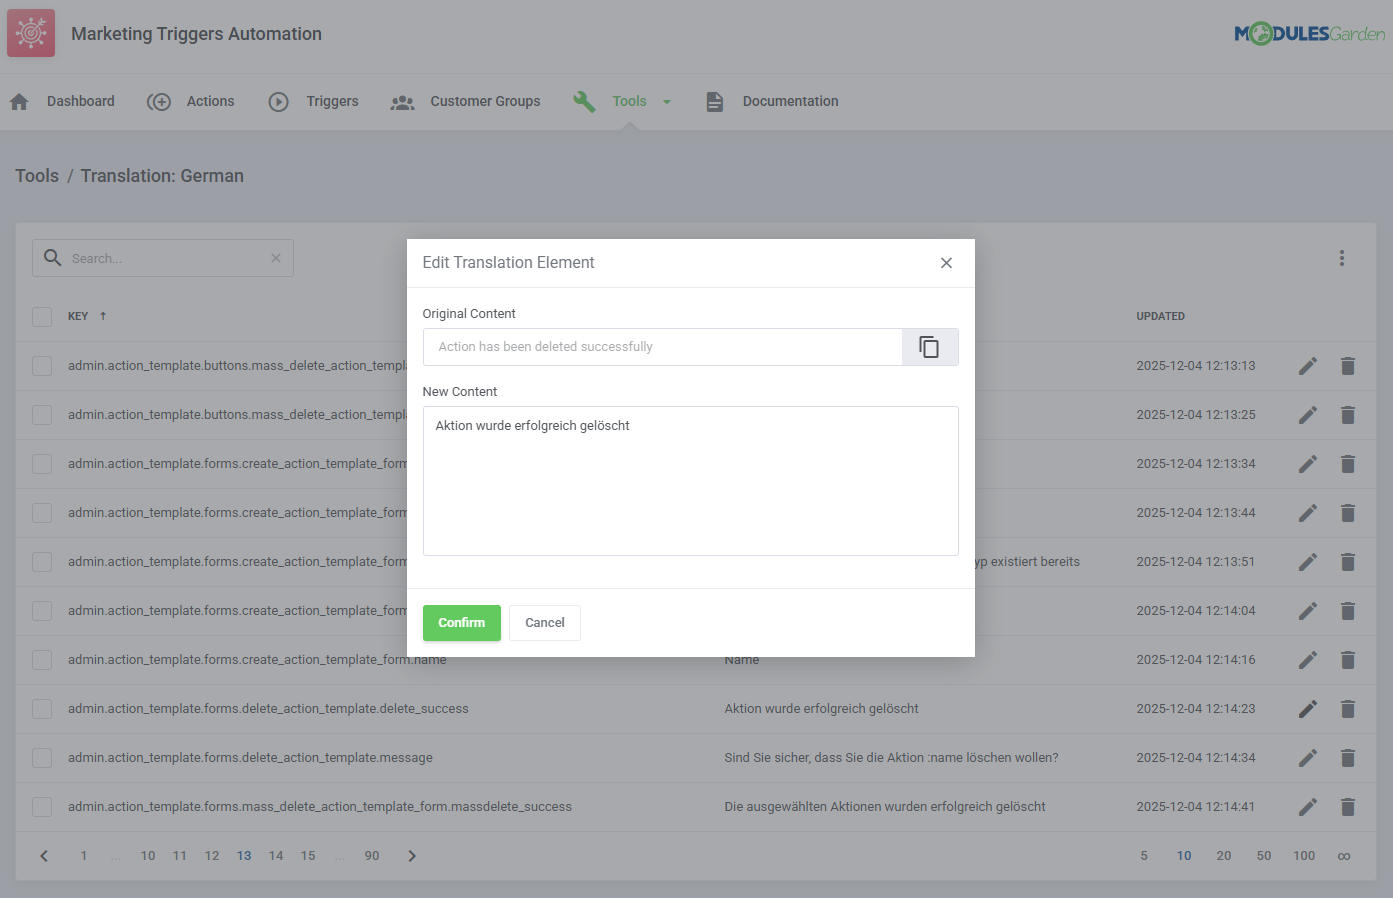Open the Documentation menu item
Viewport: 1393px width, 898px height.
click(x=789, y=101)
